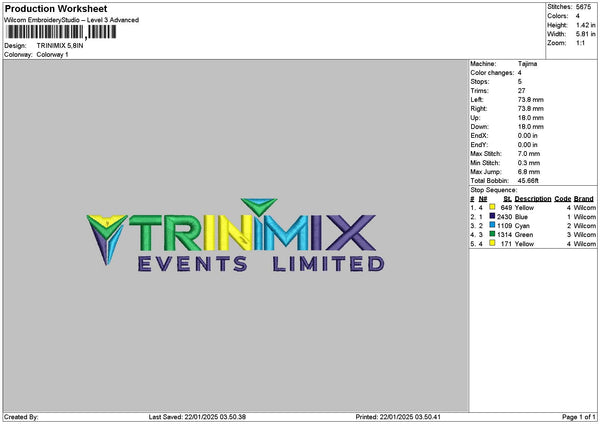Click the machine value 'Tajima'

(527, 64)
